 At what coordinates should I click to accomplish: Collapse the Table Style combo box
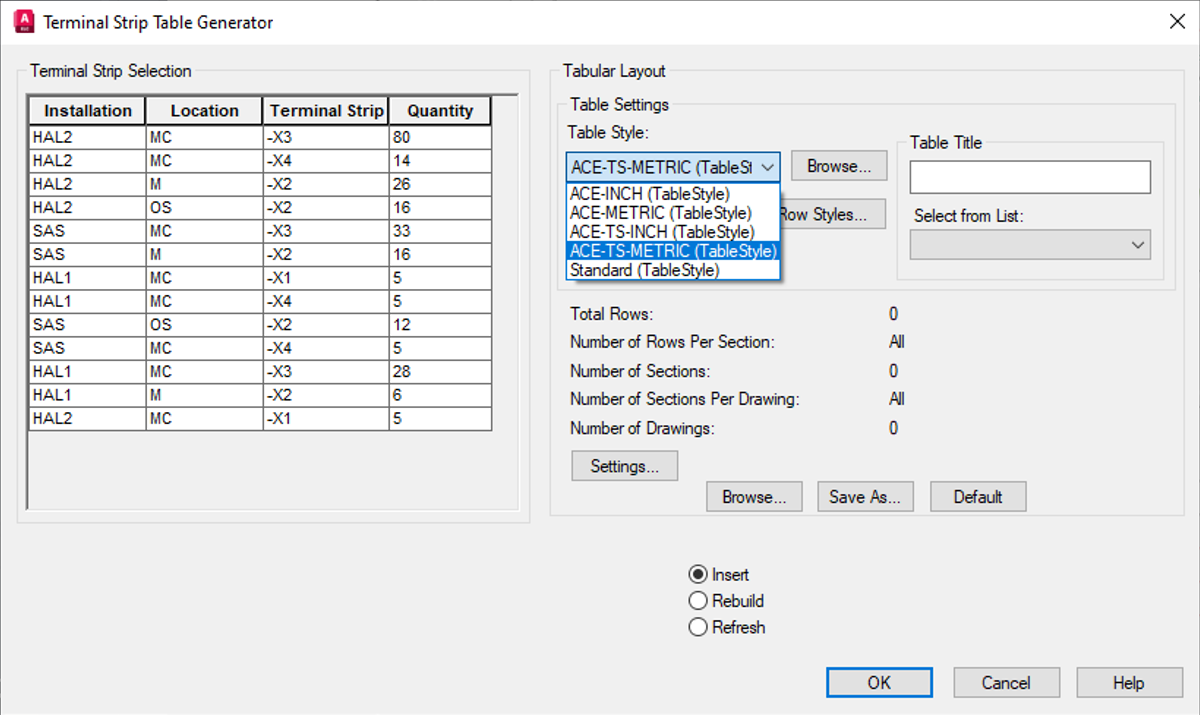(765, 167)
